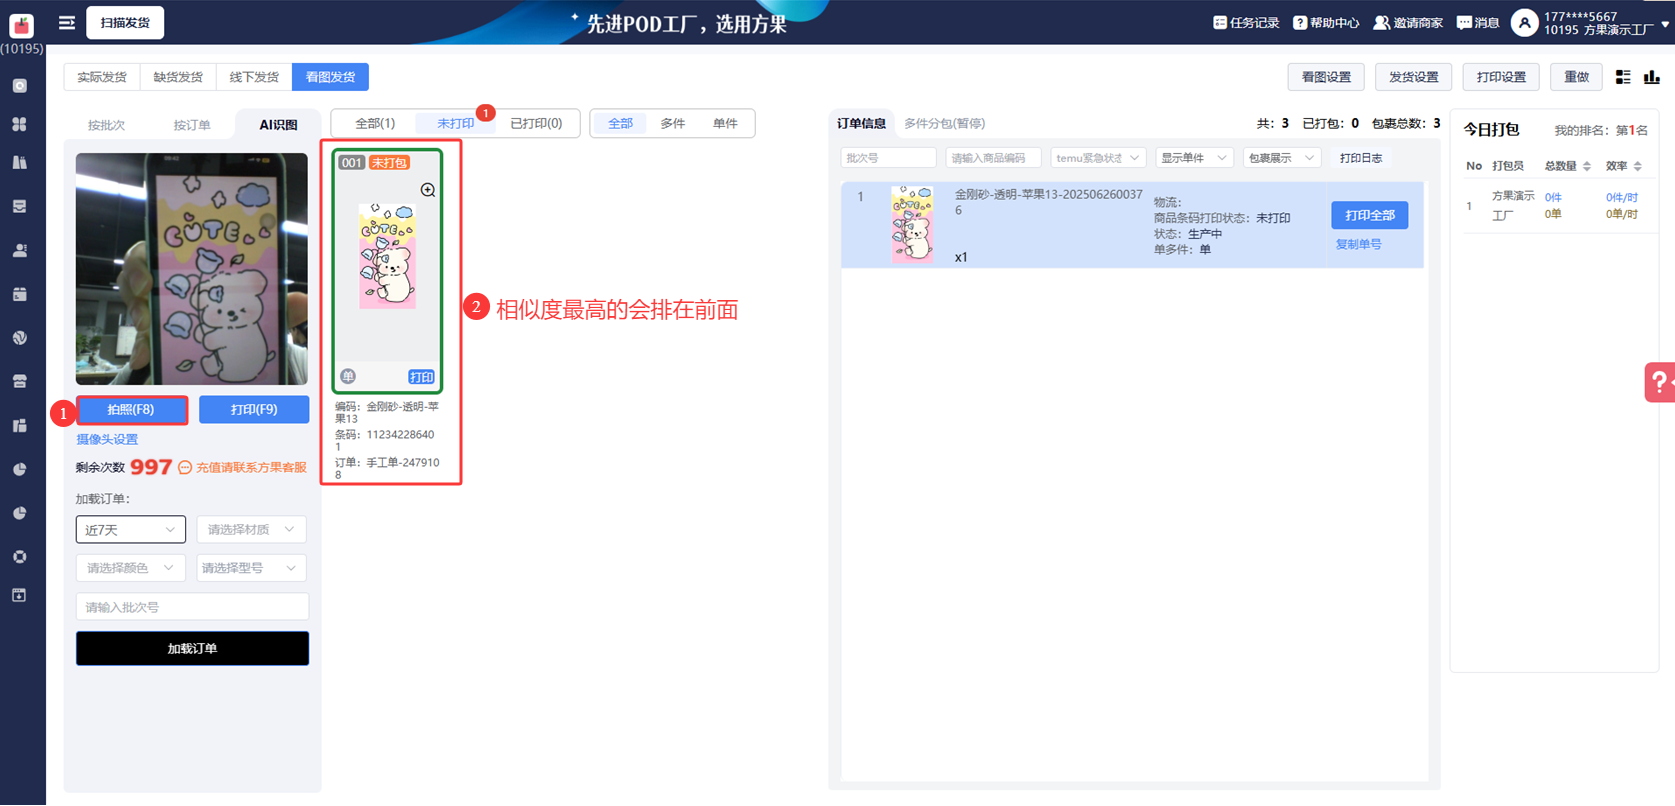
Task: Click the 打印 button on card 001
Action: 421,377
